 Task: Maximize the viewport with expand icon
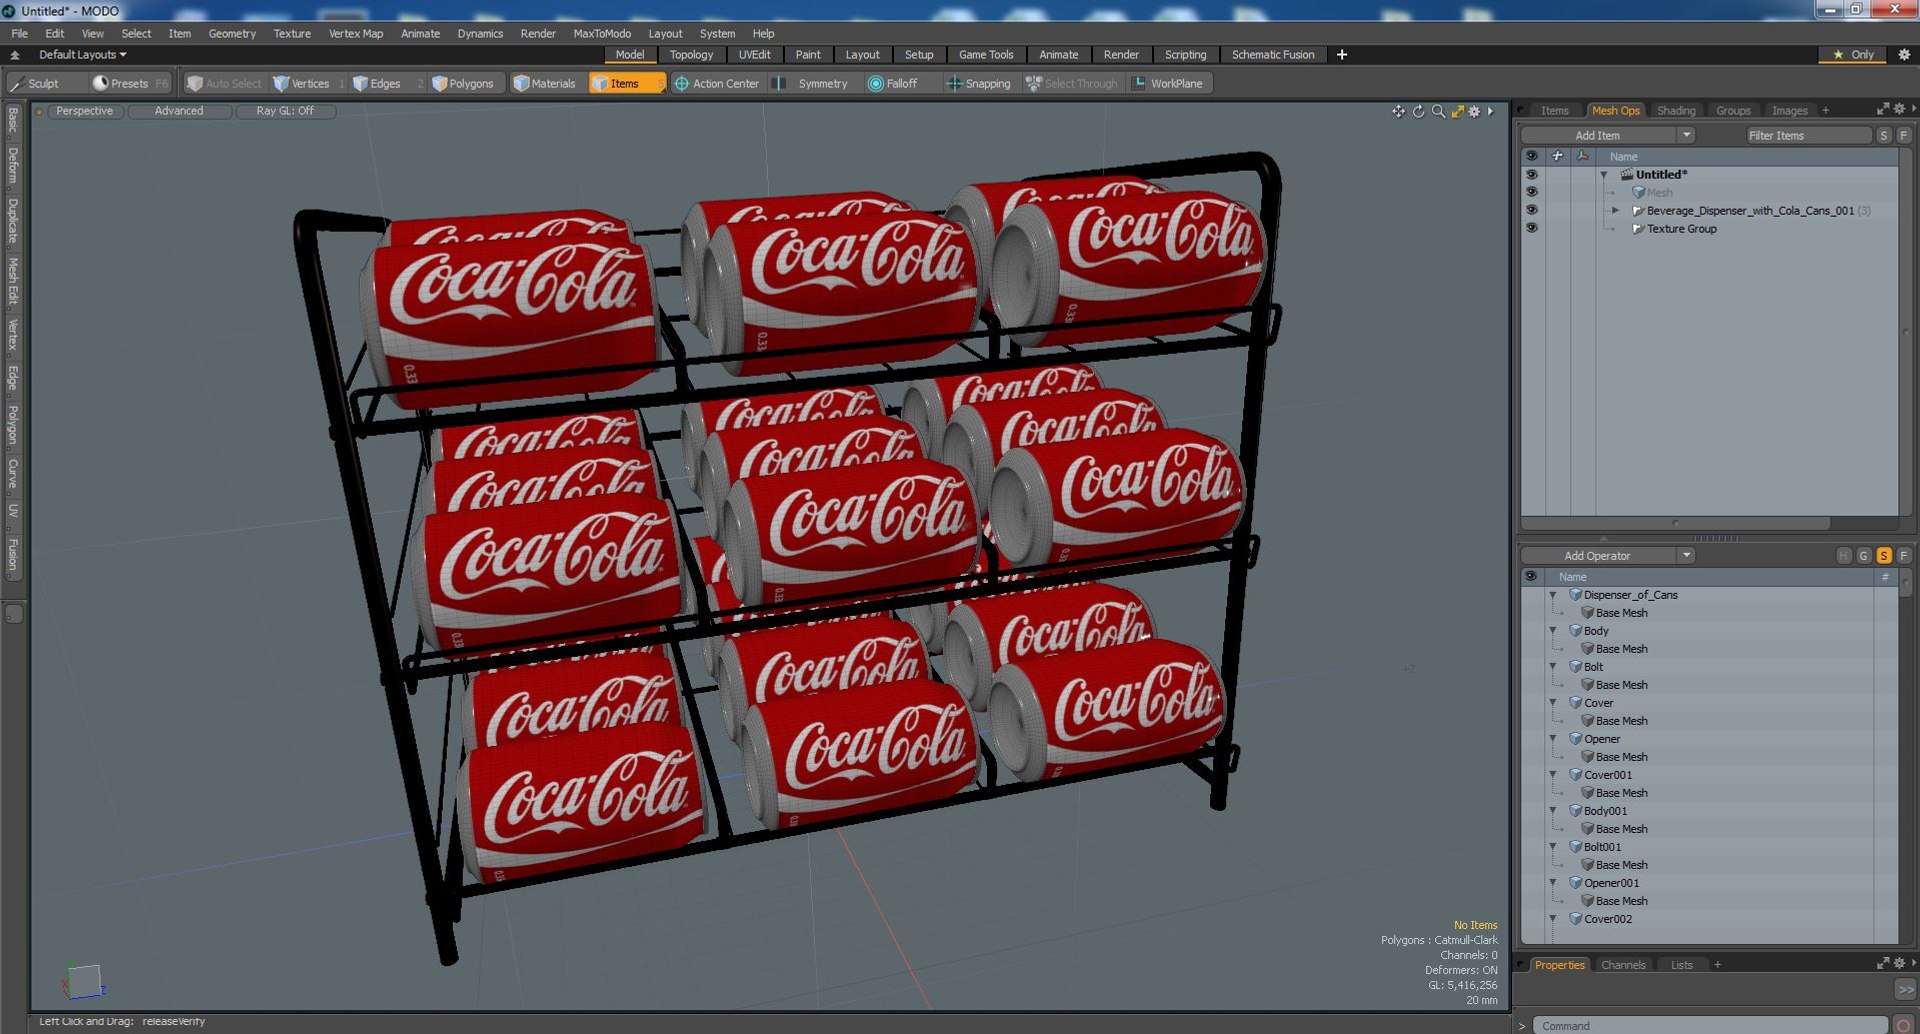pos(1457,111)
